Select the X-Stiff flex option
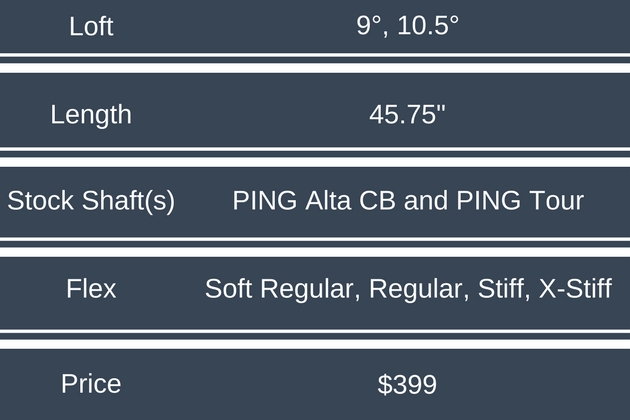Image resolution: width=630 pixels, height=420 pixels. [575, 289]
